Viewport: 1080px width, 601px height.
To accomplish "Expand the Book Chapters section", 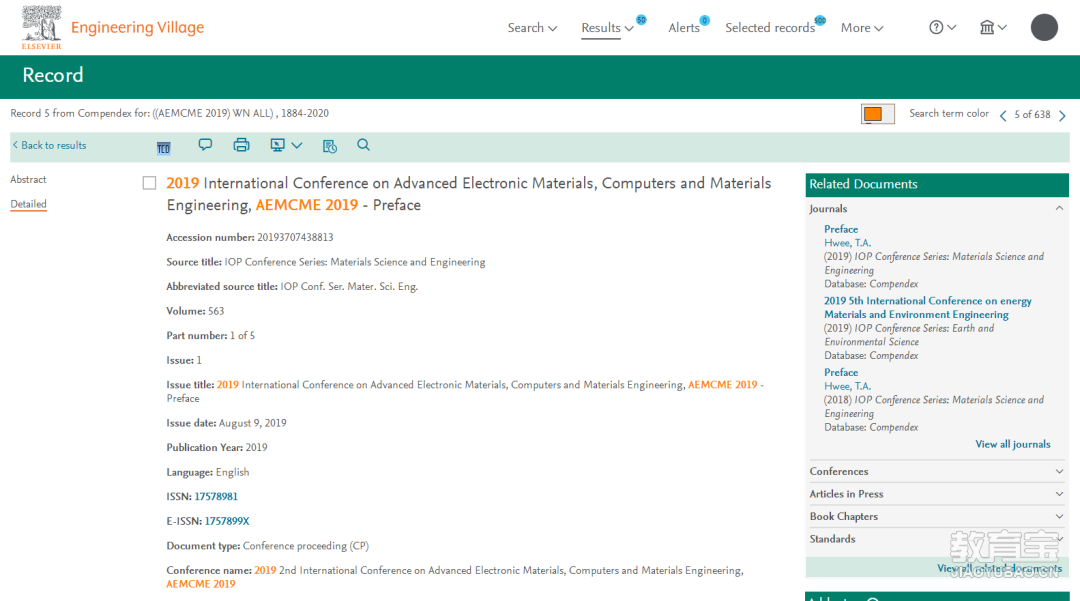I will click(x=1059, y=516).
